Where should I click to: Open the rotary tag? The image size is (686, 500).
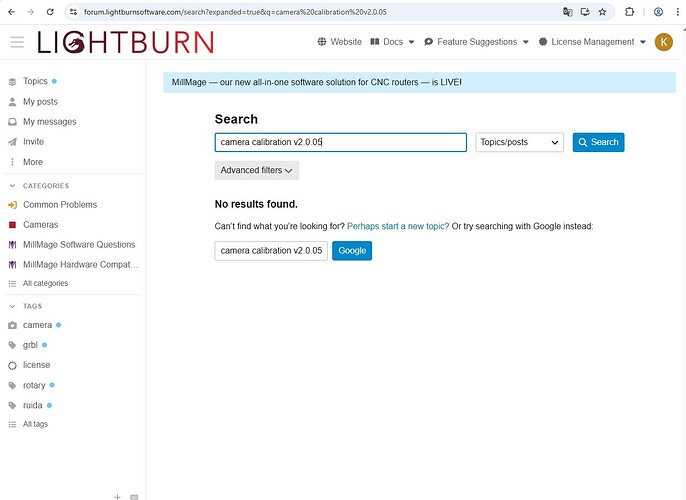34,385
